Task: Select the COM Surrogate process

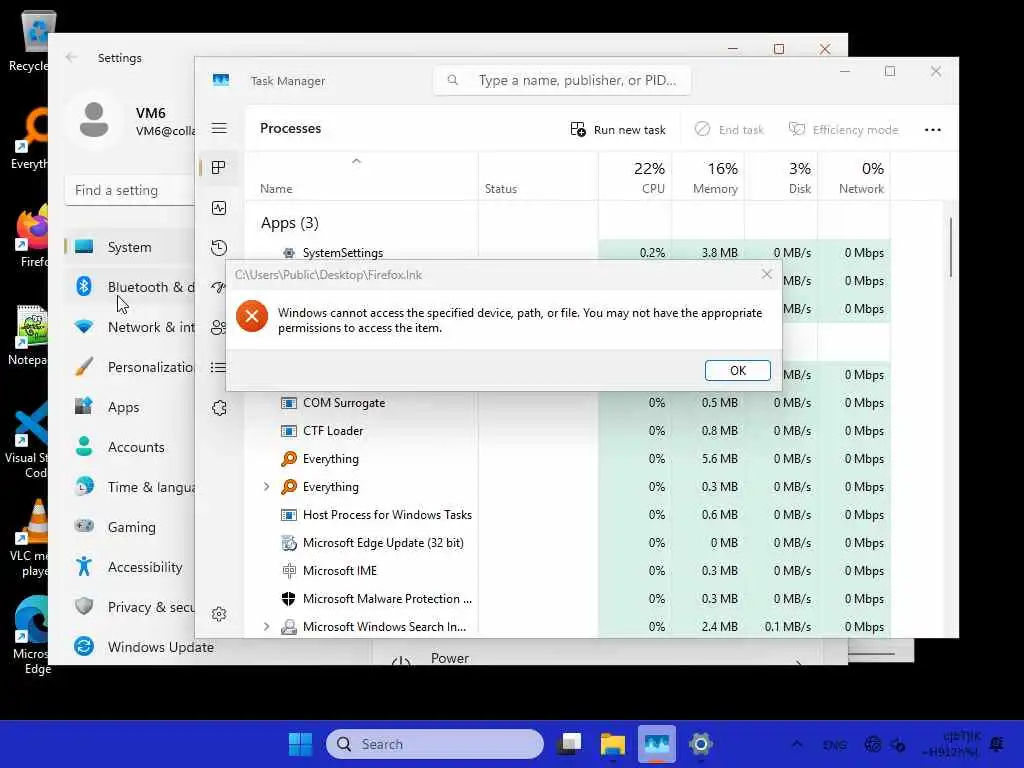Action: 567,403
